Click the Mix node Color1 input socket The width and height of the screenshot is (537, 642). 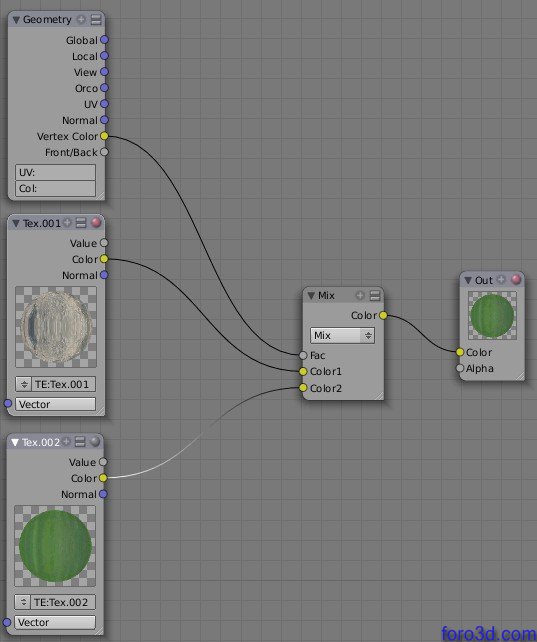coord(303,371)
